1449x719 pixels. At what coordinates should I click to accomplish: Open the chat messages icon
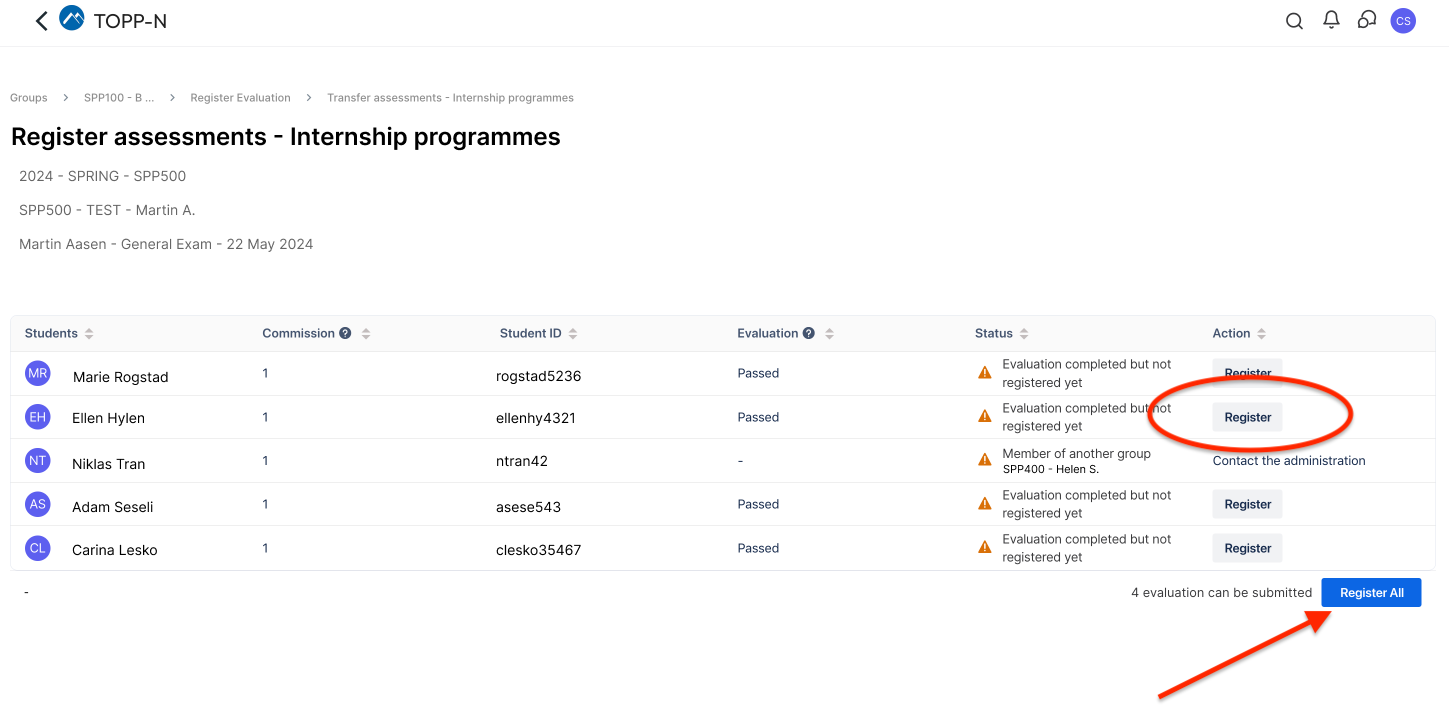pyautogui.click(x=1367, y=20)
